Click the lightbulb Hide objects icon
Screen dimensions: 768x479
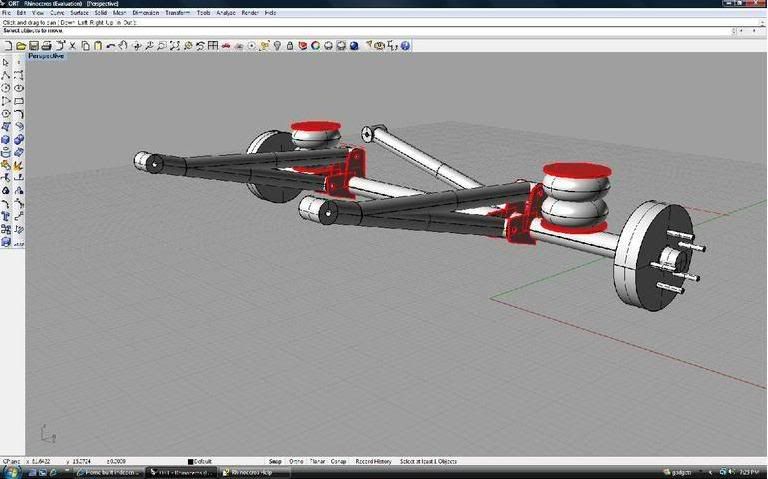[x=277, y=46]
